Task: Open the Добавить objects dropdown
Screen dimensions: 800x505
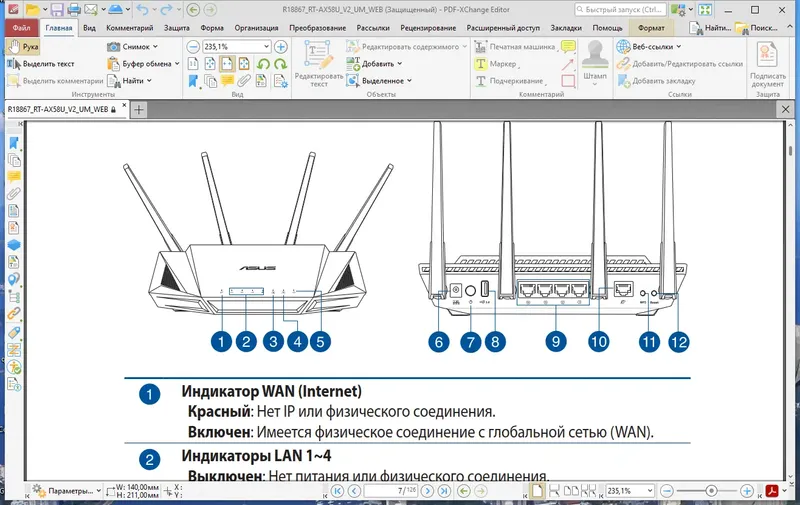Action: click(x=374, y=64)
